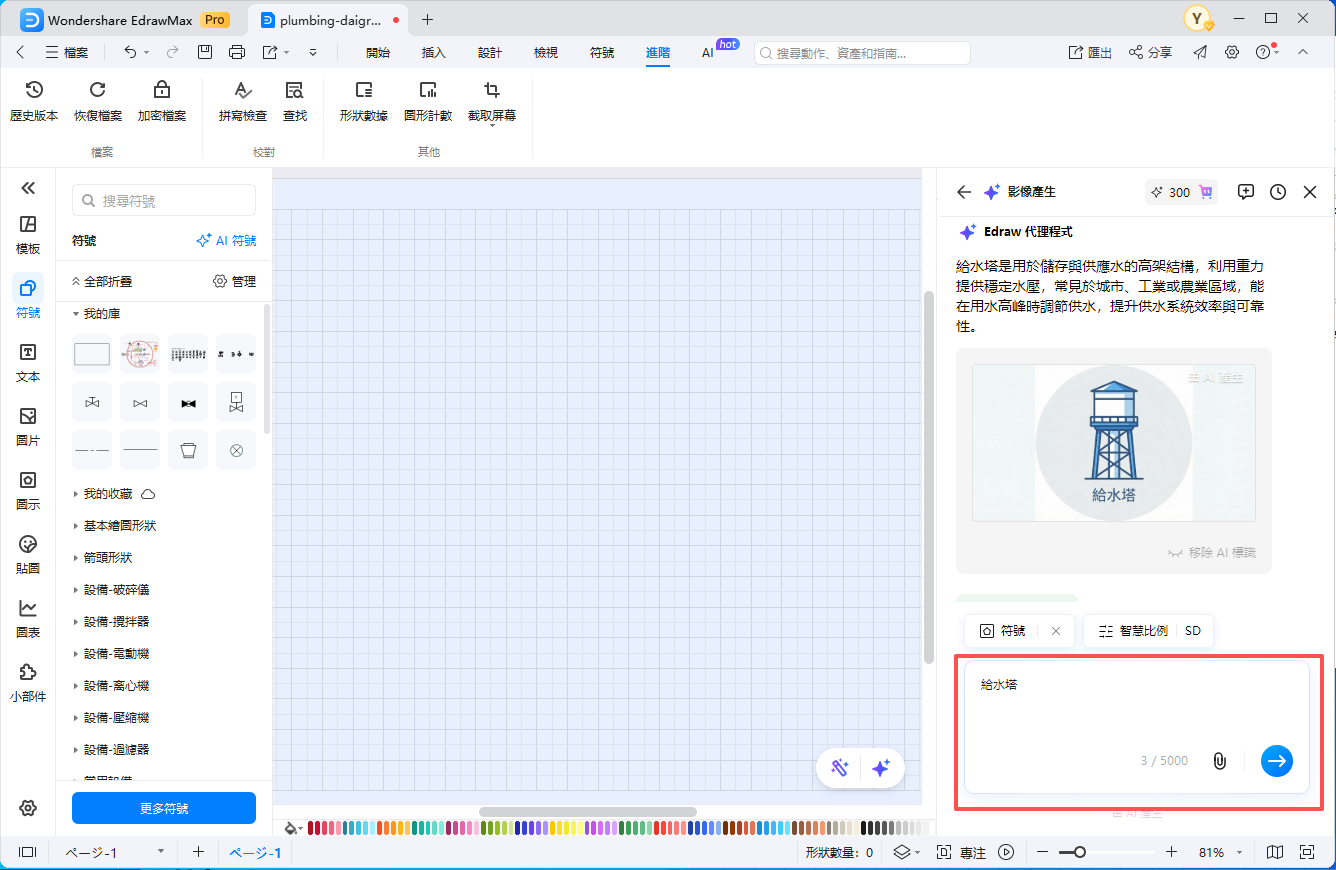Remove the 符號 tag with its X
Screen dimensions: 1336x870
[x=1056, y=631]
